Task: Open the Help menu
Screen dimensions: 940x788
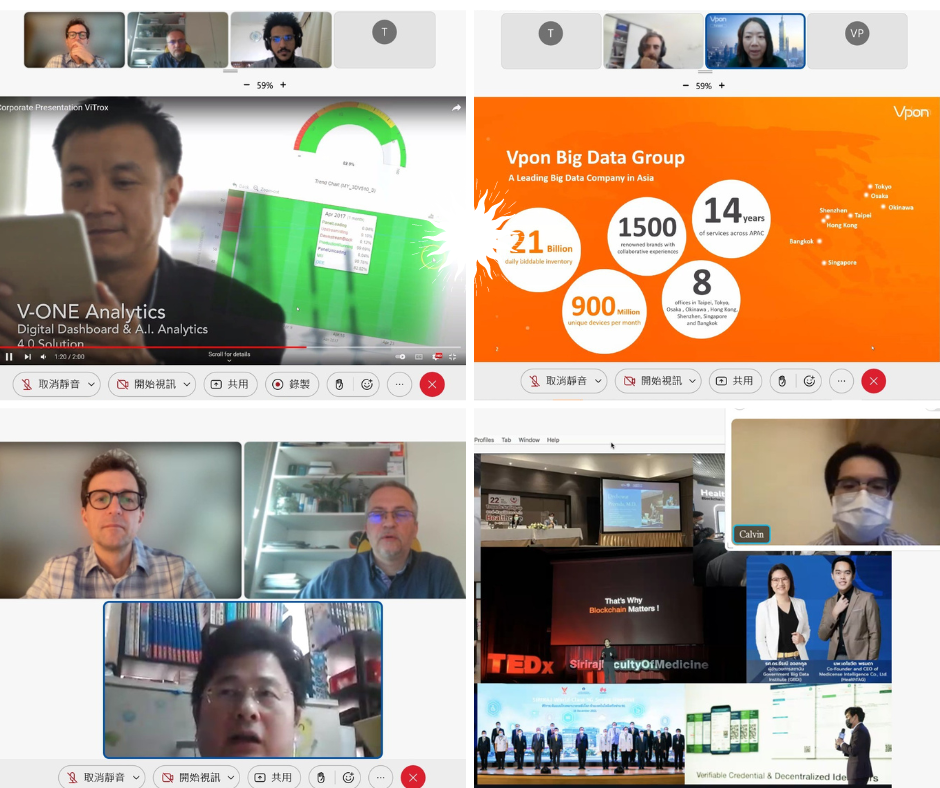Action: tap(553, 440)
